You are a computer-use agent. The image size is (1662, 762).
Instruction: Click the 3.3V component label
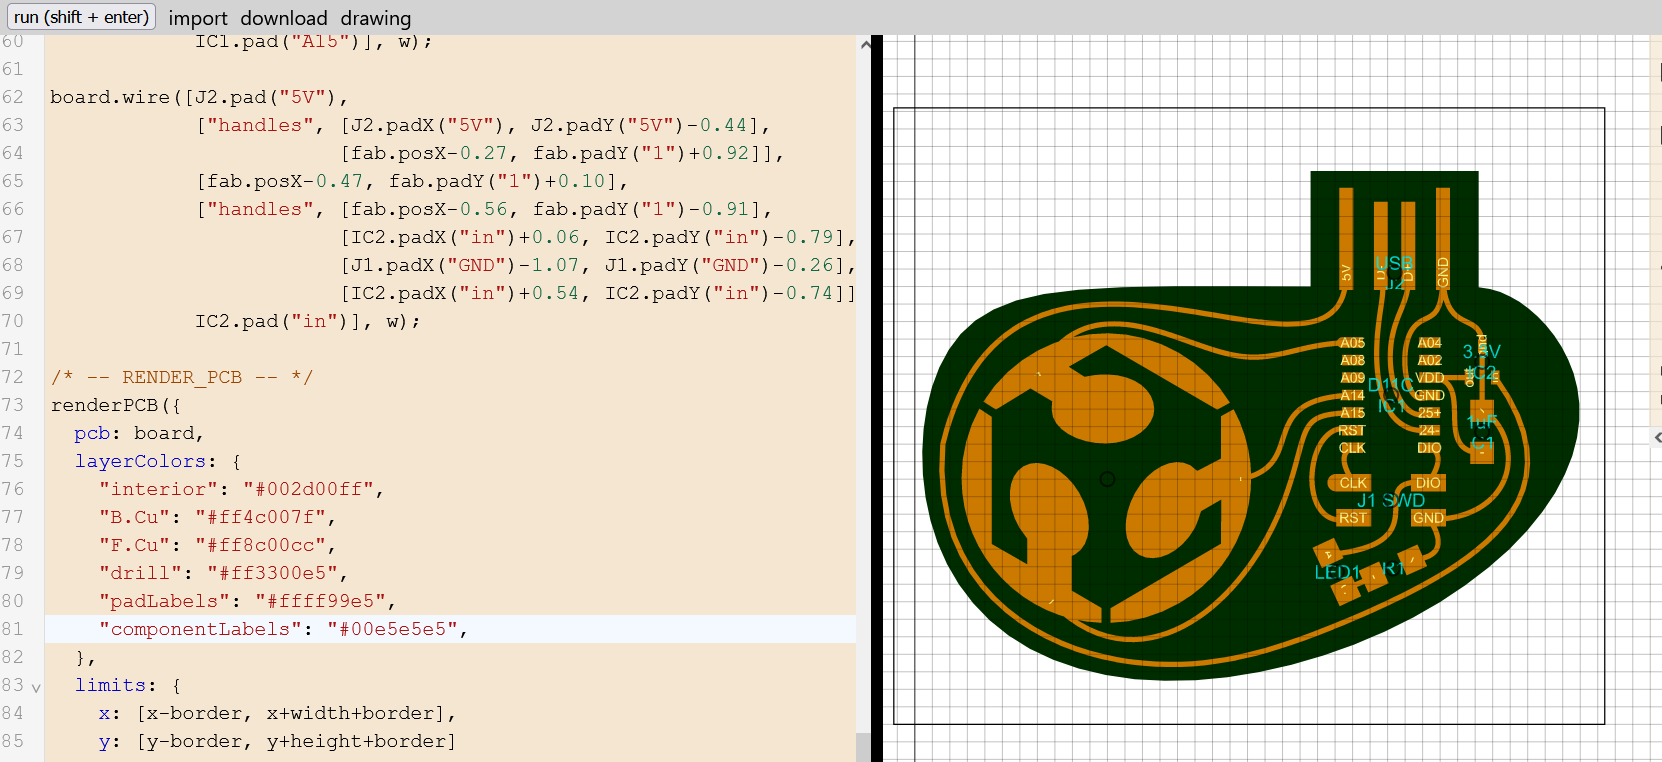point(1481,352)
